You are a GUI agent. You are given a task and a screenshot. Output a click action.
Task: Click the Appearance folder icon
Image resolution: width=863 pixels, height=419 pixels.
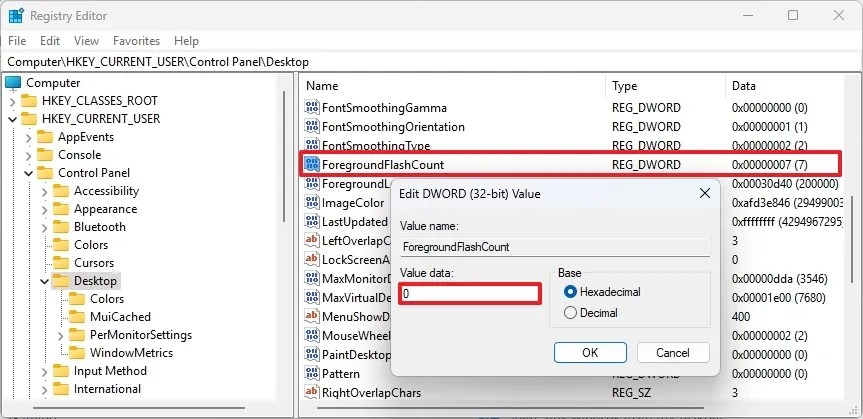coord(61,209)
